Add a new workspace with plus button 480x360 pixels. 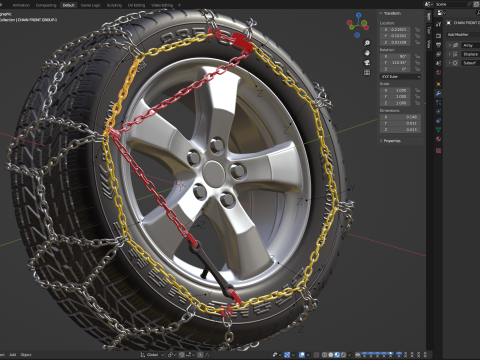[179, 5]
